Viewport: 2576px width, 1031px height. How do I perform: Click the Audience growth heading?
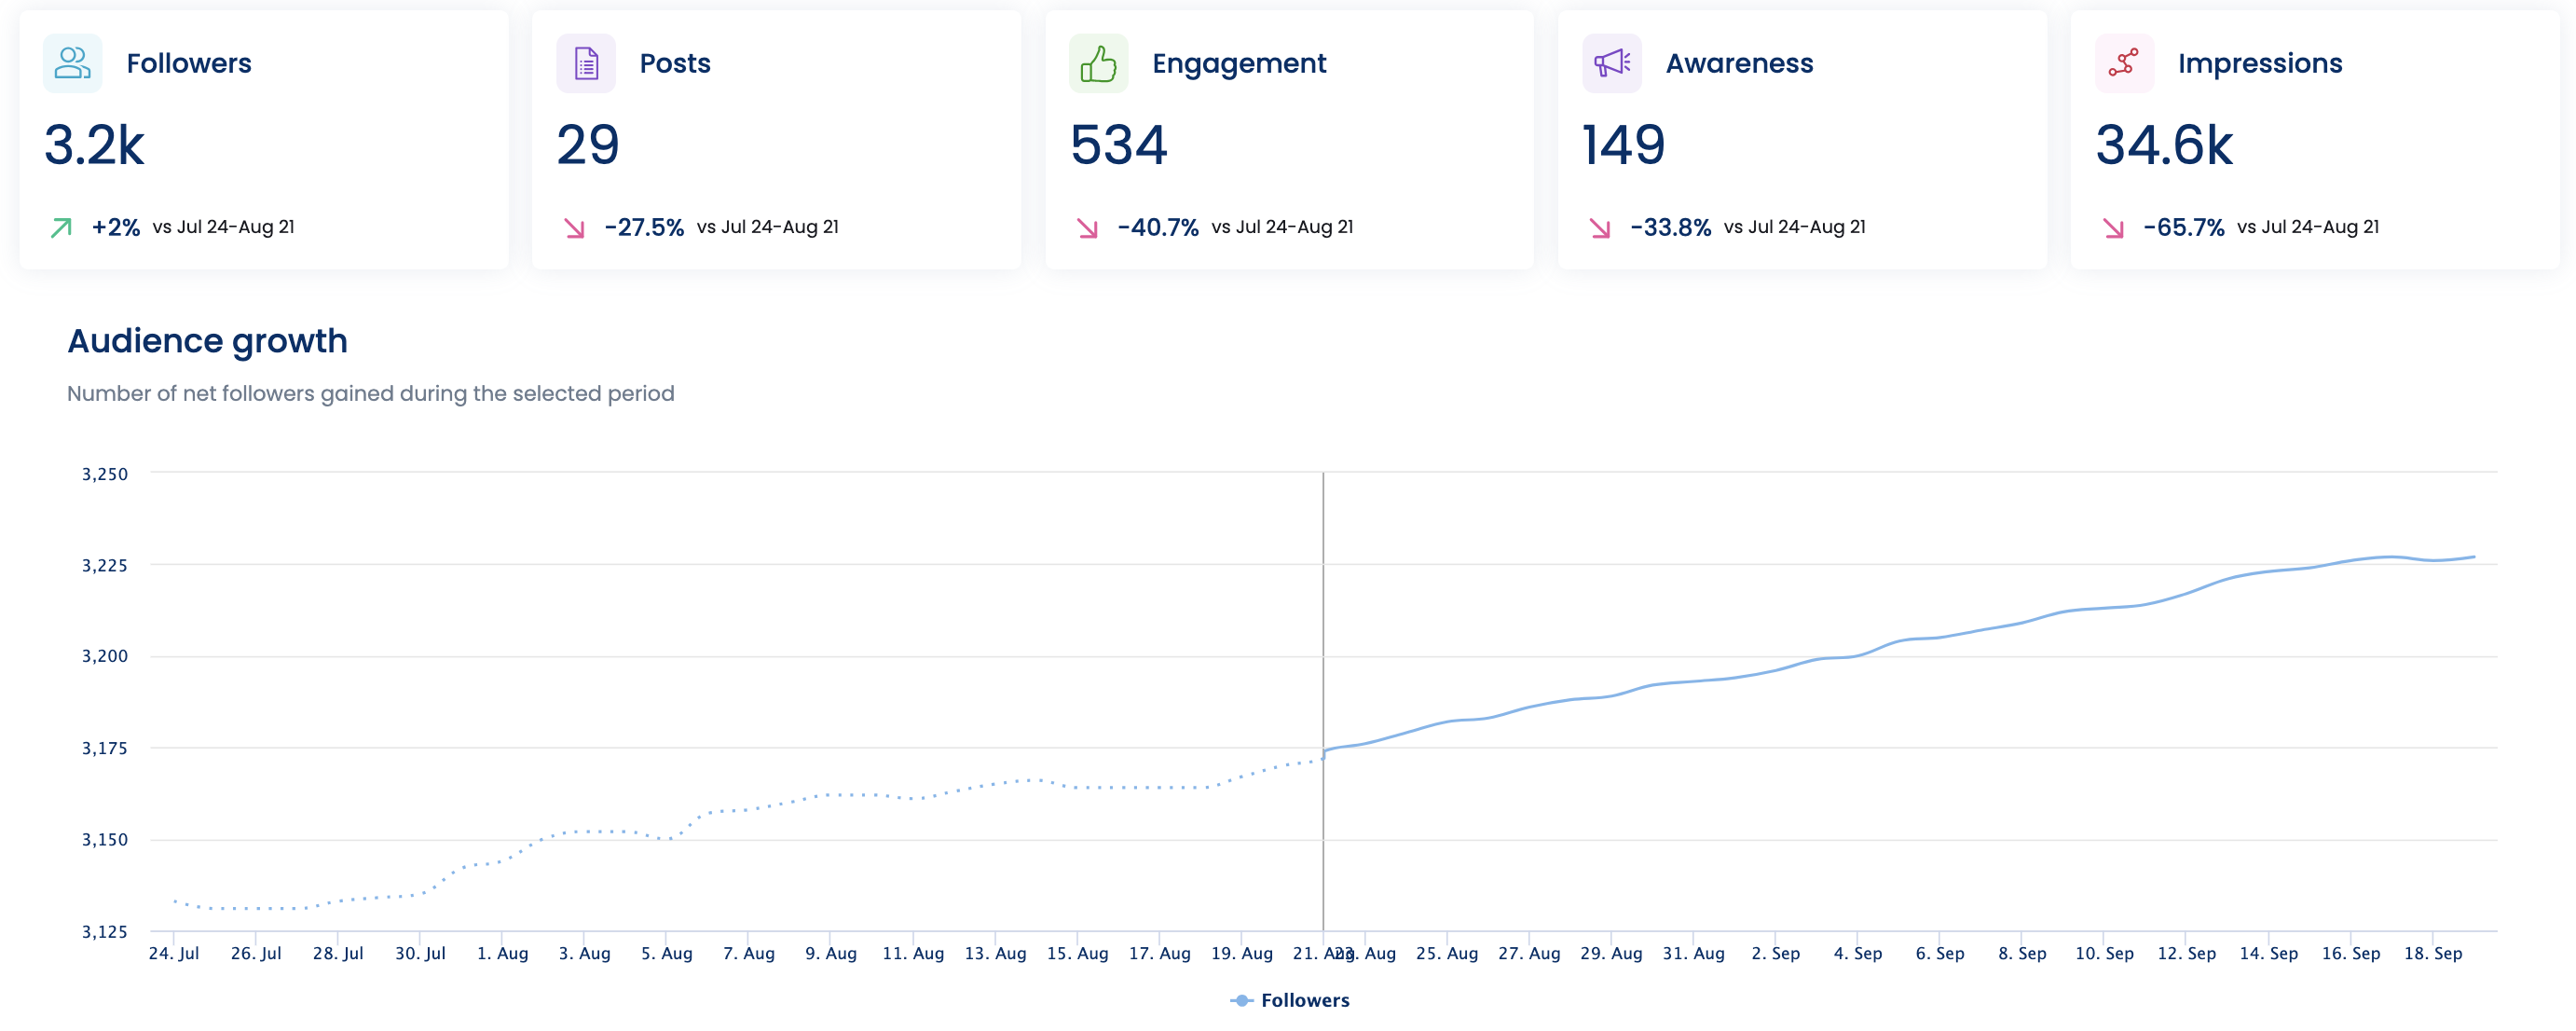(x=207, y=341)
